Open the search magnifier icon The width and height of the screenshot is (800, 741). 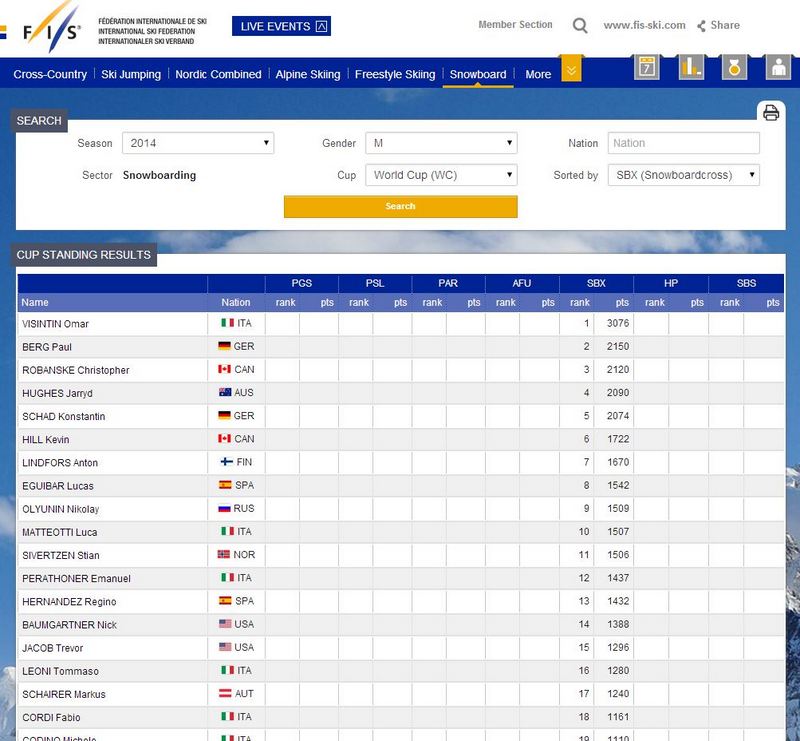pos(580,26)
